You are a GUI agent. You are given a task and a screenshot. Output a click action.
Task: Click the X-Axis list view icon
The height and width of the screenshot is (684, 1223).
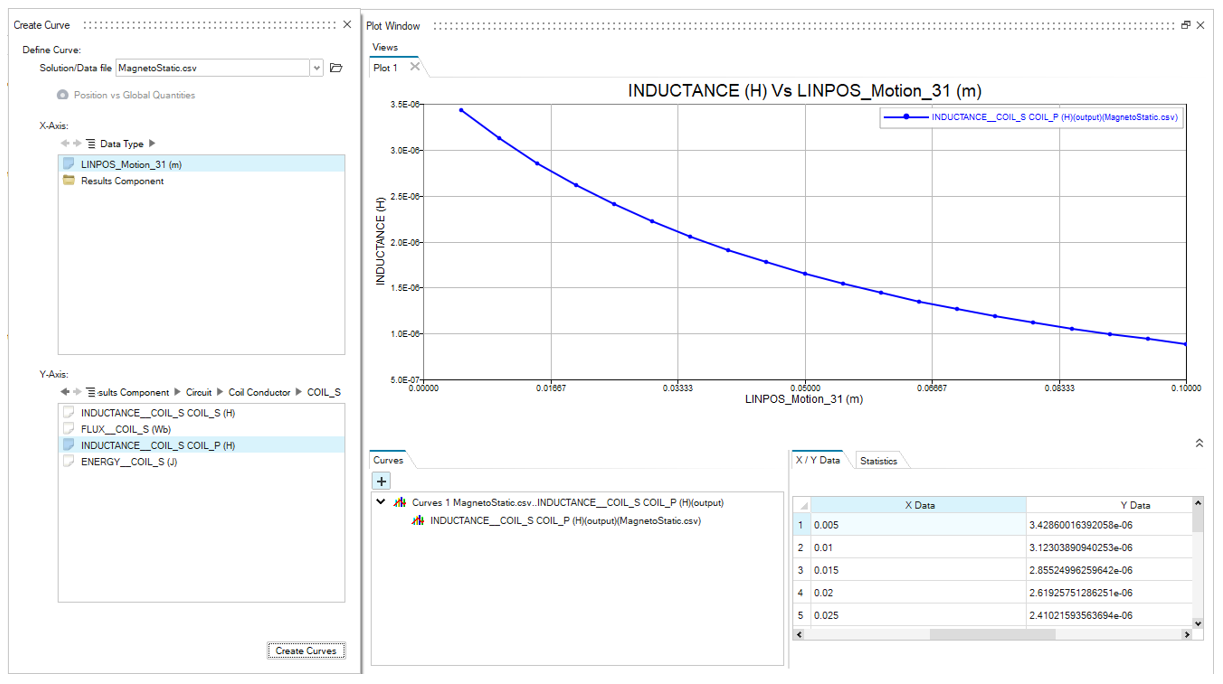click(x=91, y=144)
